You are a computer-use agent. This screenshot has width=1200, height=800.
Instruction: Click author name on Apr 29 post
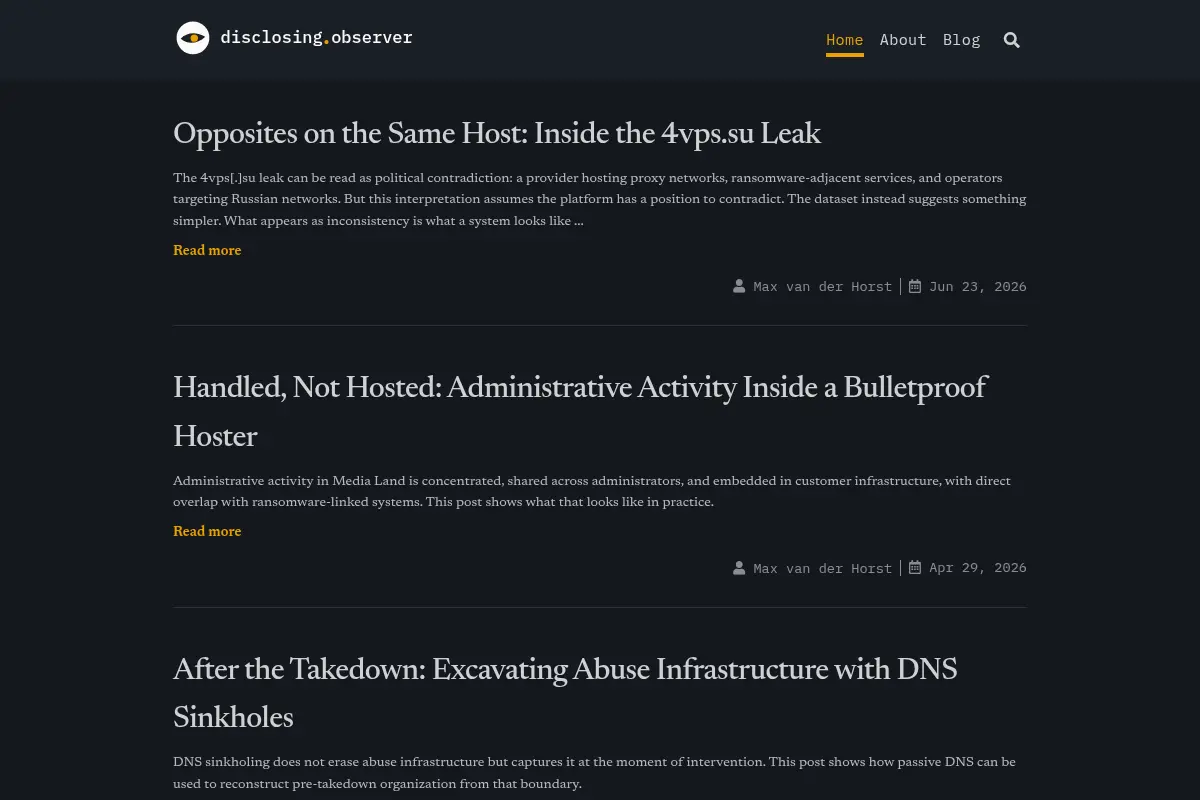click(822, 568)
